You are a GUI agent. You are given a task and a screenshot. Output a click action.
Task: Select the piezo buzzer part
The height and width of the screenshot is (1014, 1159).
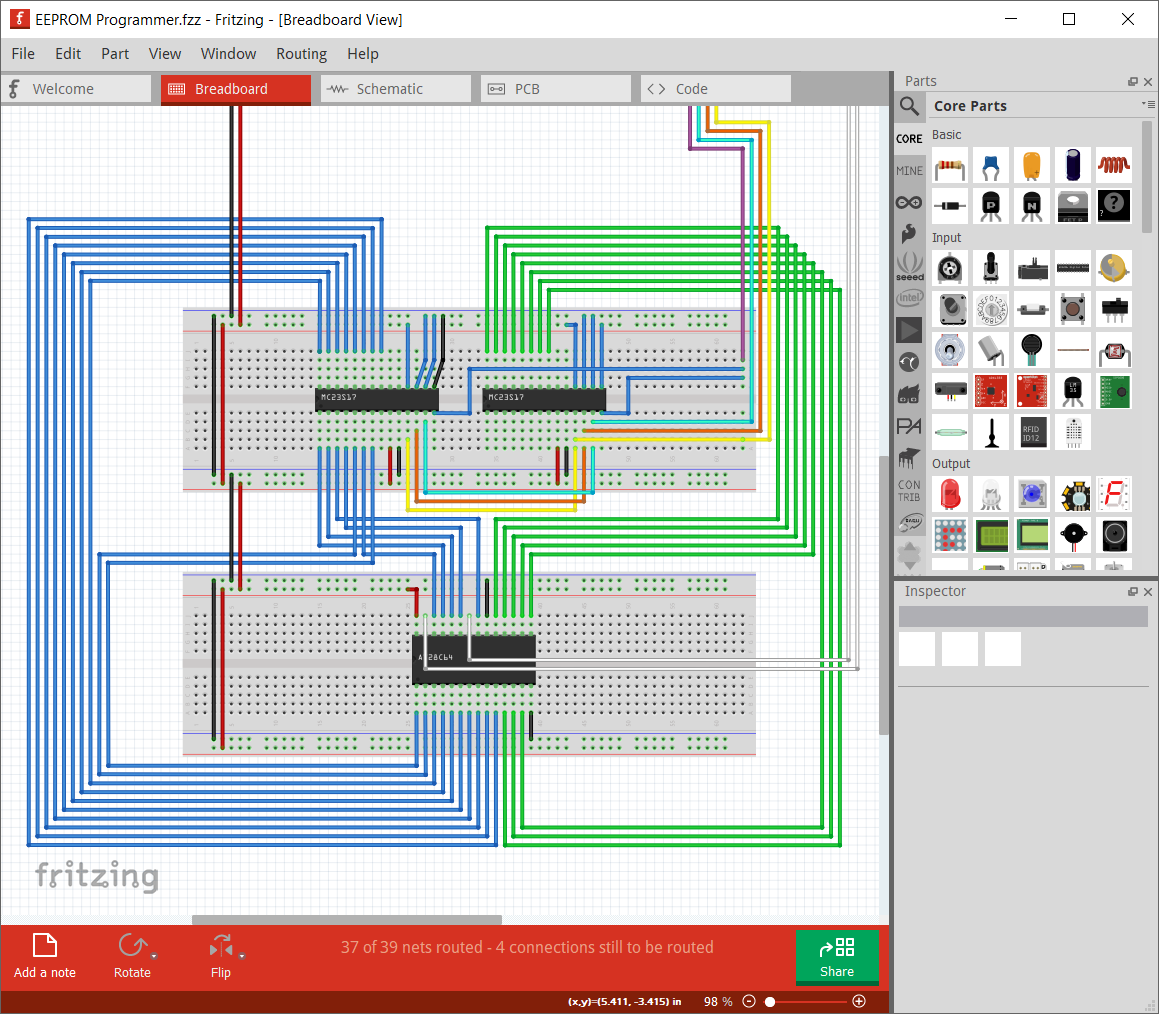click(1073, 535)
